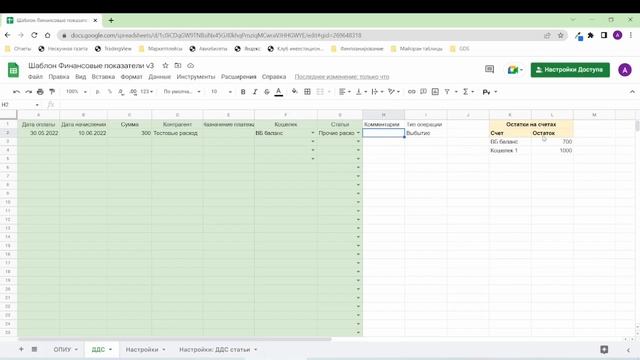Open the last edit history link

(342, 77)
